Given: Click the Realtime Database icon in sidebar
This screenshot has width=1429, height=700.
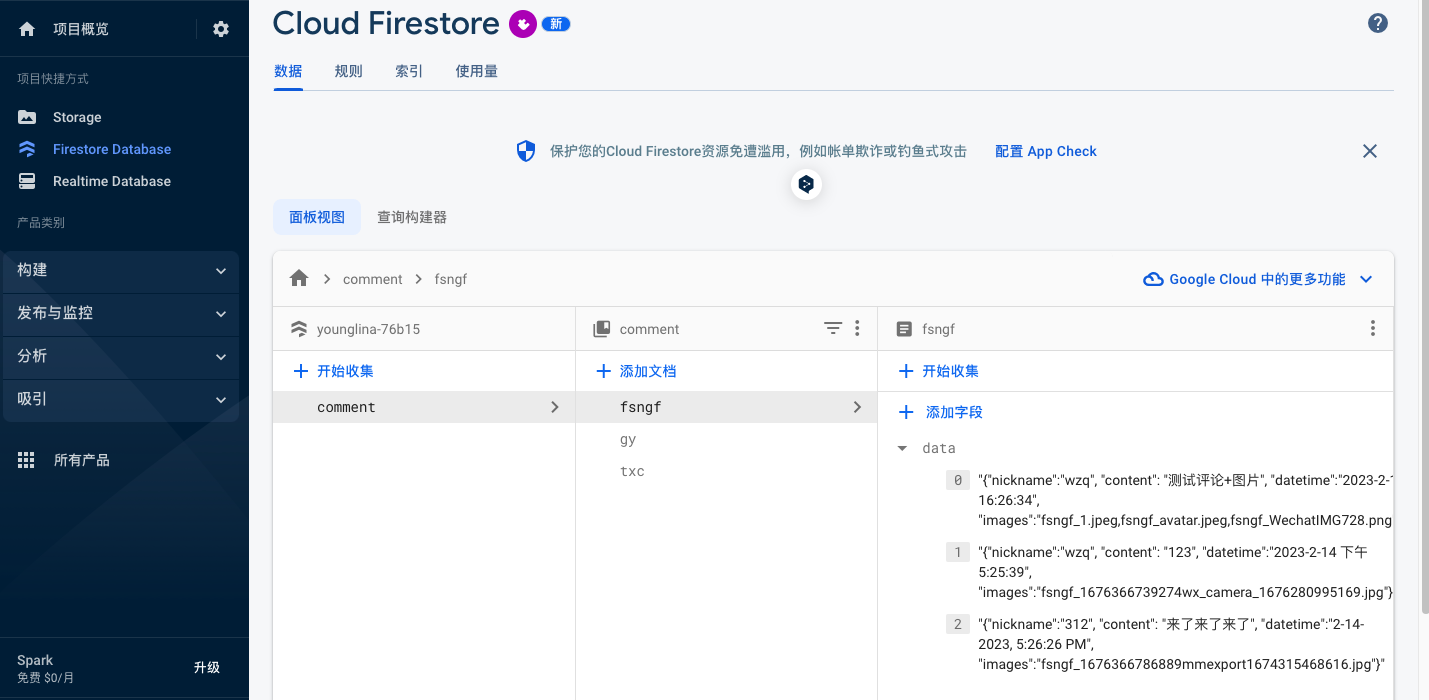Looking at the screenshot, I should coord(27,181).
